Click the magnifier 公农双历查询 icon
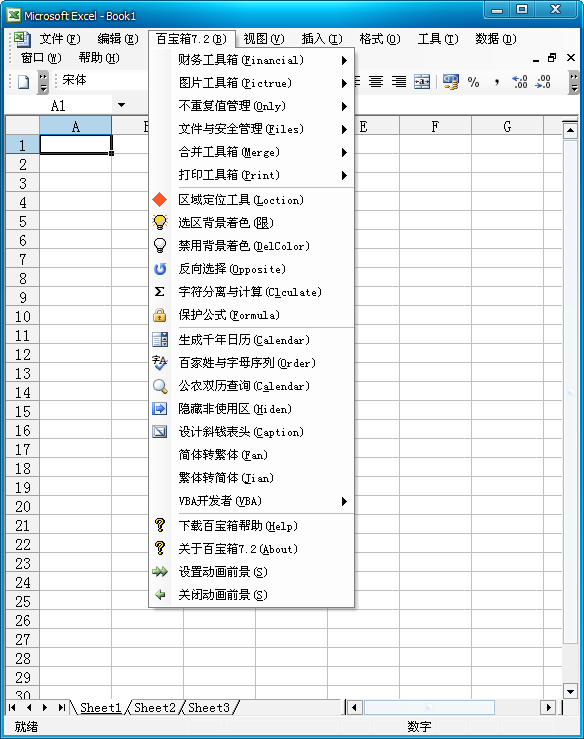The height and width of the screenshot is (739, 584). [160, 386]
